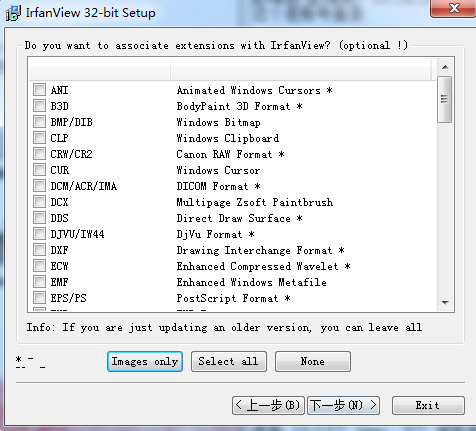Viewport: 476px width, 431px height.
Task: Check the ECW extension checkbox
Action: (39, 266)
